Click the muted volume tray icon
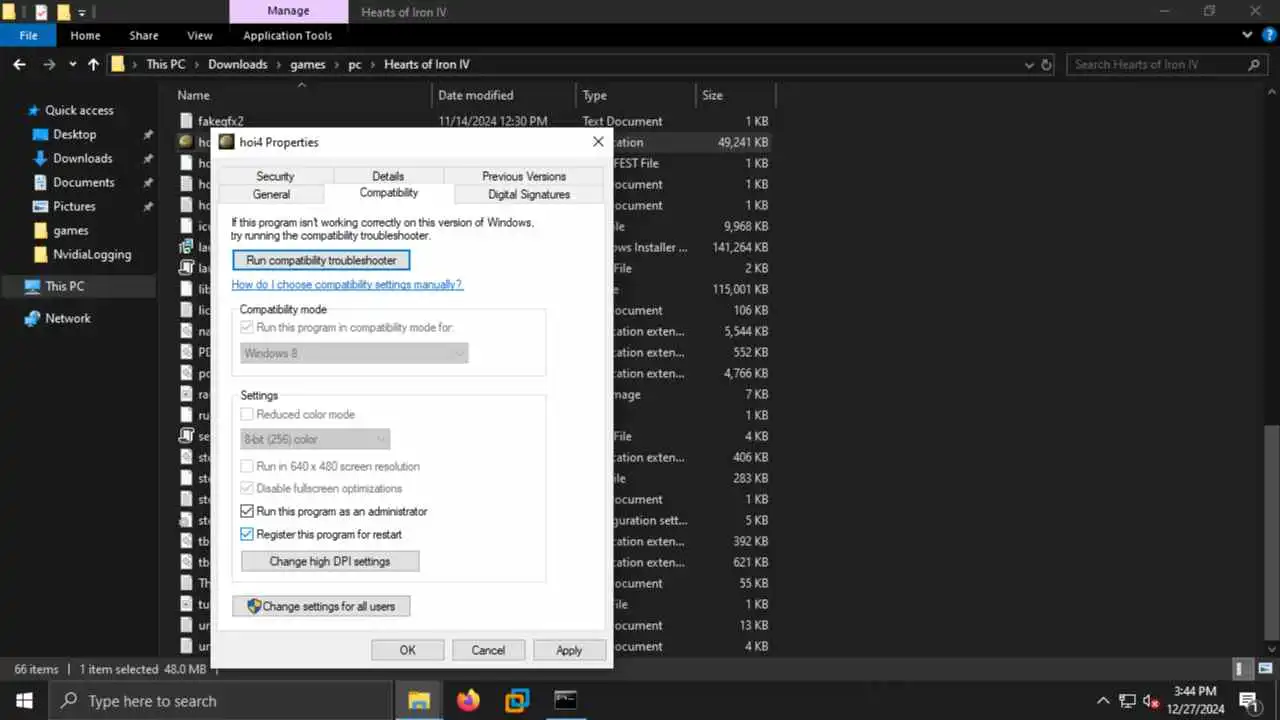1280x720 pixels. (1150, 700)
